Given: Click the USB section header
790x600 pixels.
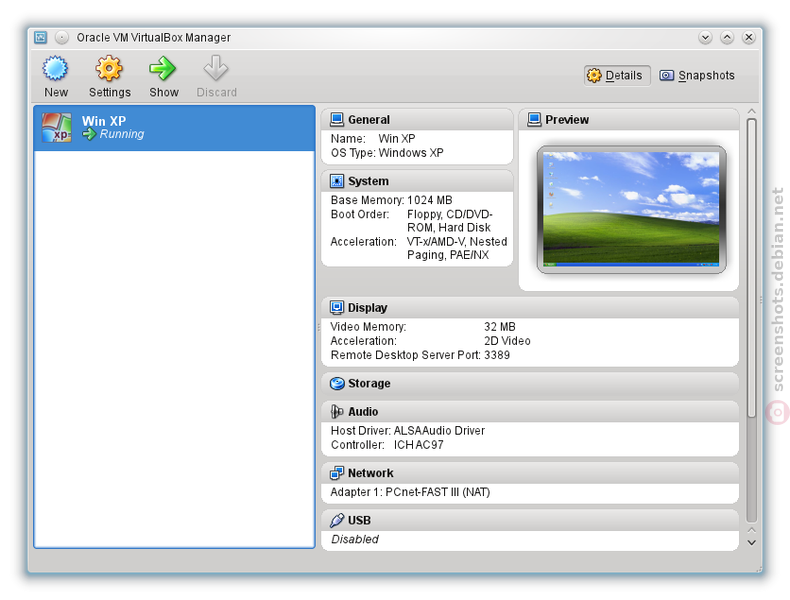Looking at the screenshot, I should click(530, 520).
